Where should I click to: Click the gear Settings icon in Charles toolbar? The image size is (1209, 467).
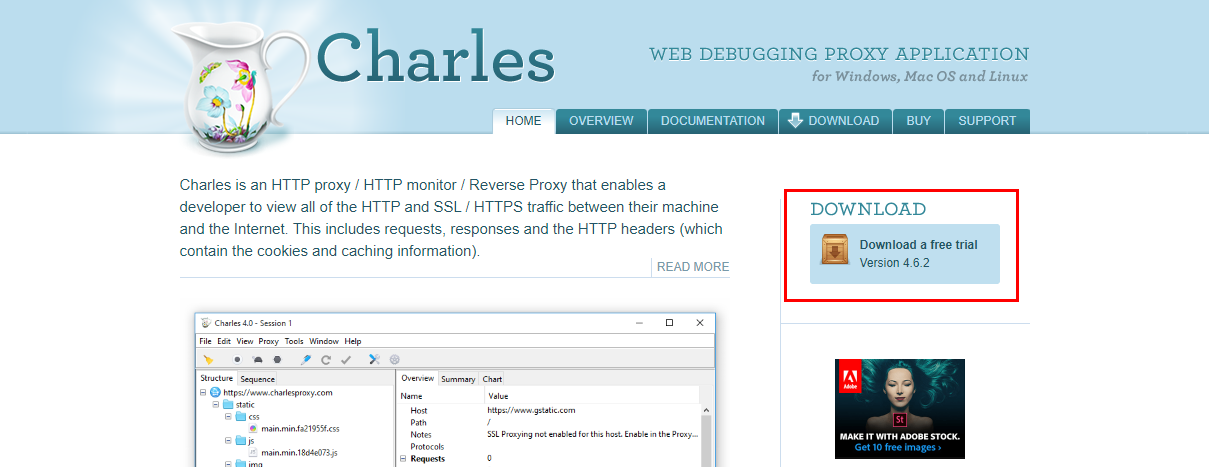tap(395, 359)
